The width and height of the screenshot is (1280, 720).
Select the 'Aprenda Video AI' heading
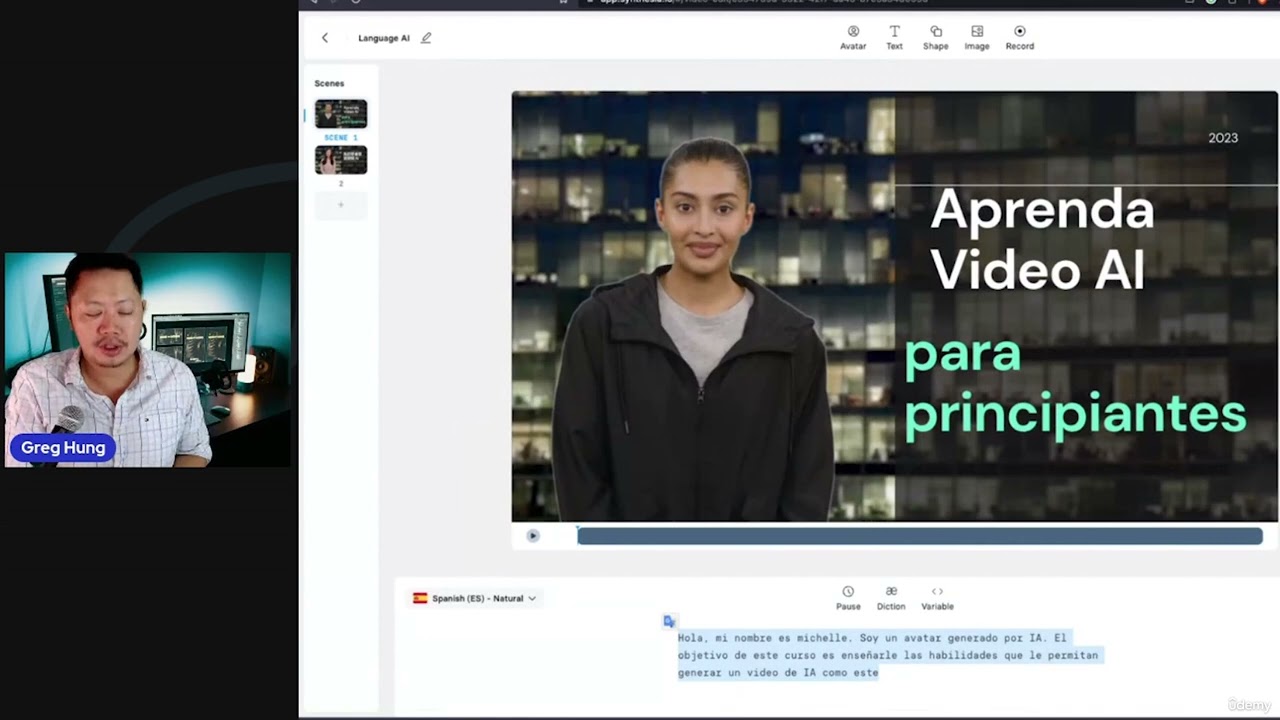1042,240
